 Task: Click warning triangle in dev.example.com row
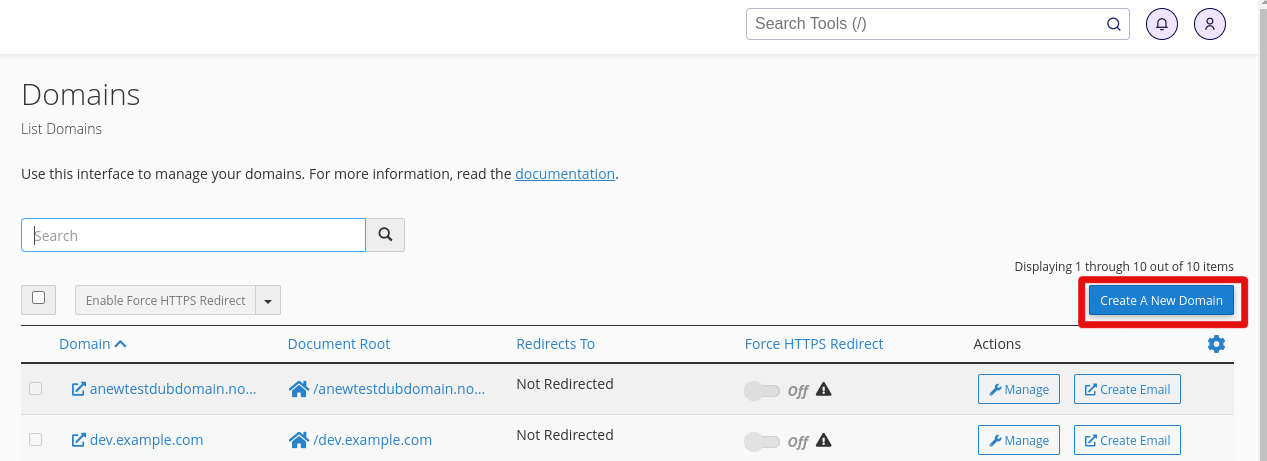point(823,440)
